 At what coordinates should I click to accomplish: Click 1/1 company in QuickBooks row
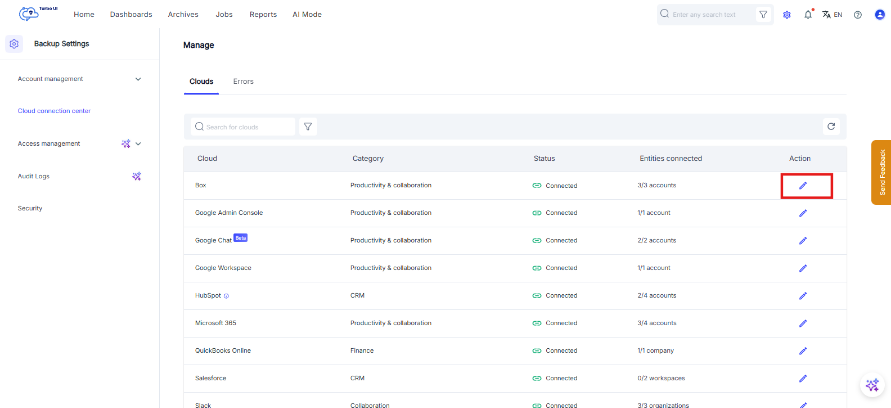point(656,351)
